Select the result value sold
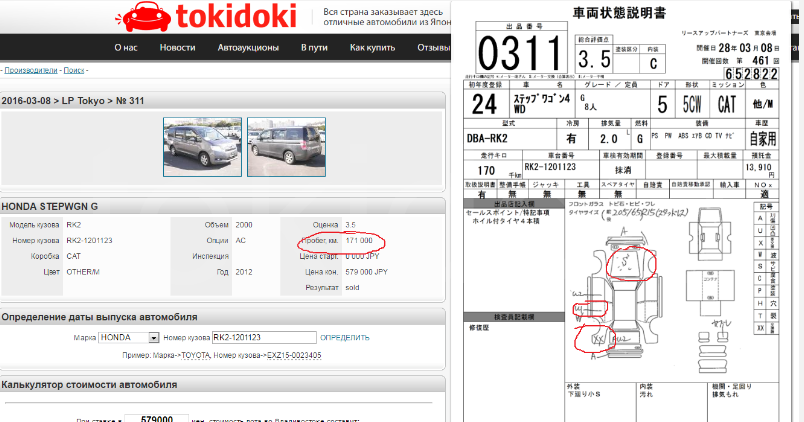Screen dimensions: 804x422 [352, 288]
